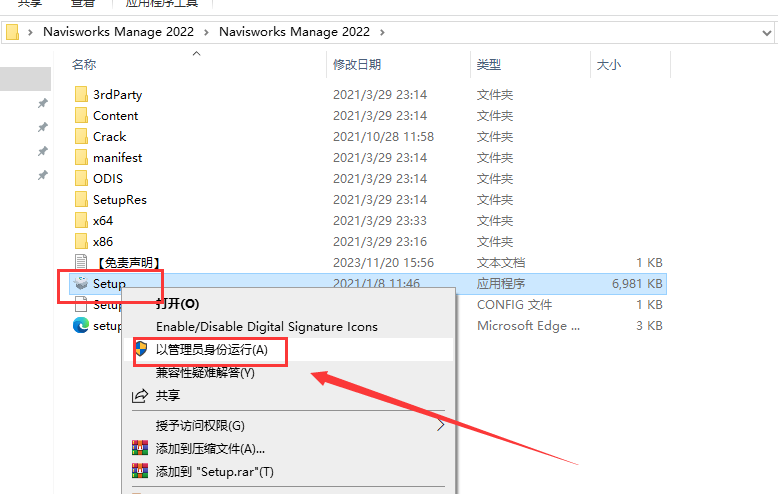Sort files by 修改日期 column
The width and height of the screenshot is (778, 494).
pyautogui.click(x=357, y=64)
